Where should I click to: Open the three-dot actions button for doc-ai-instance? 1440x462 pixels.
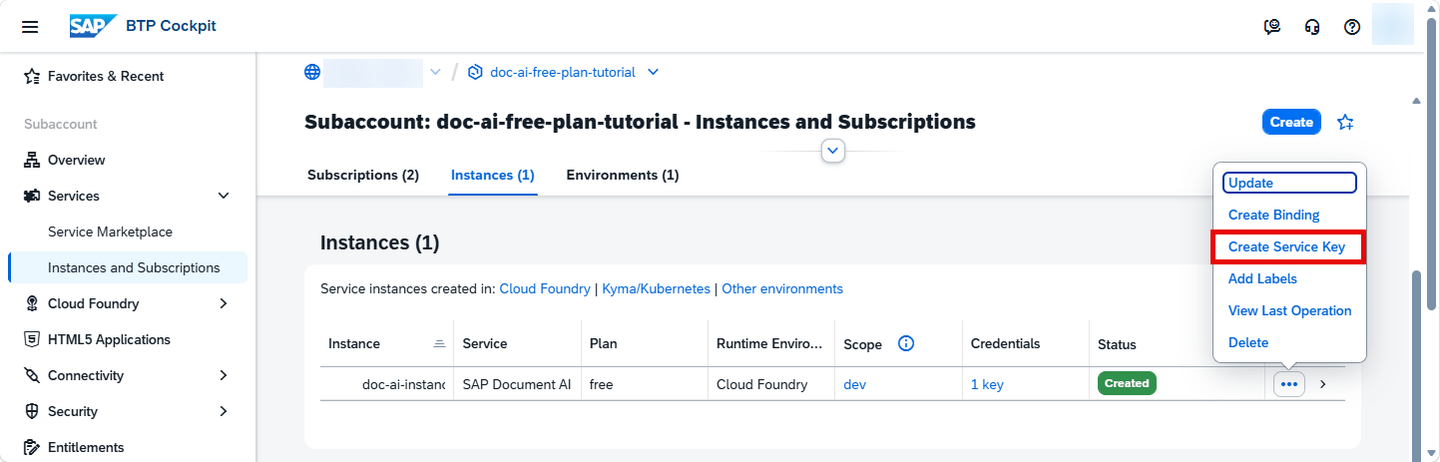[x=1289, y=384]
